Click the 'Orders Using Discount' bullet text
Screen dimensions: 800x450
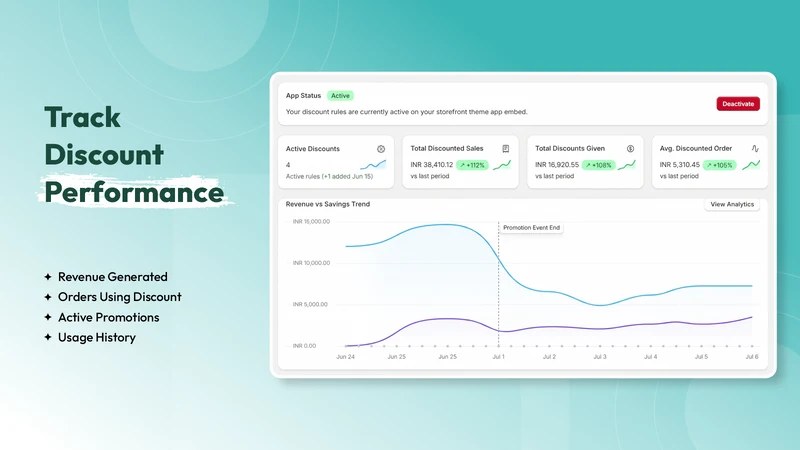click(120, 297)
